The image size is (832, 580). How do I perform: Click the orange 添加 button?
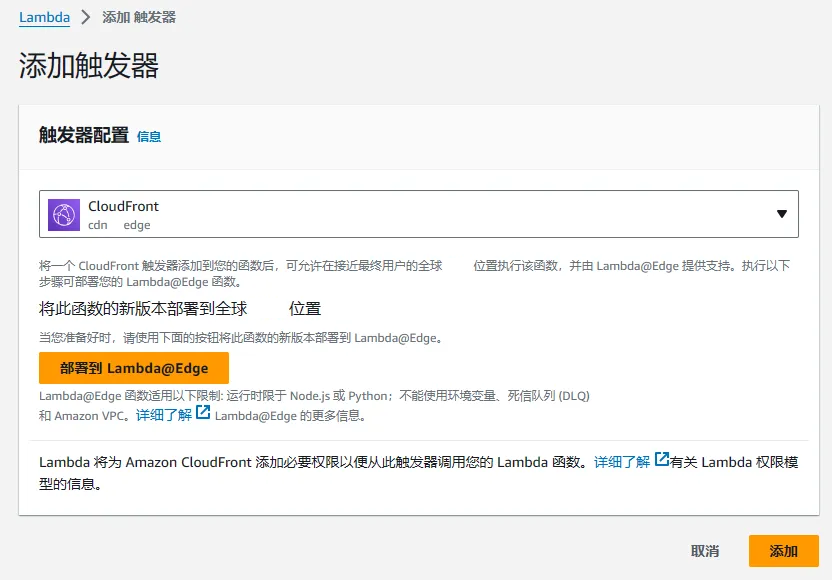(x=784, y=551)
